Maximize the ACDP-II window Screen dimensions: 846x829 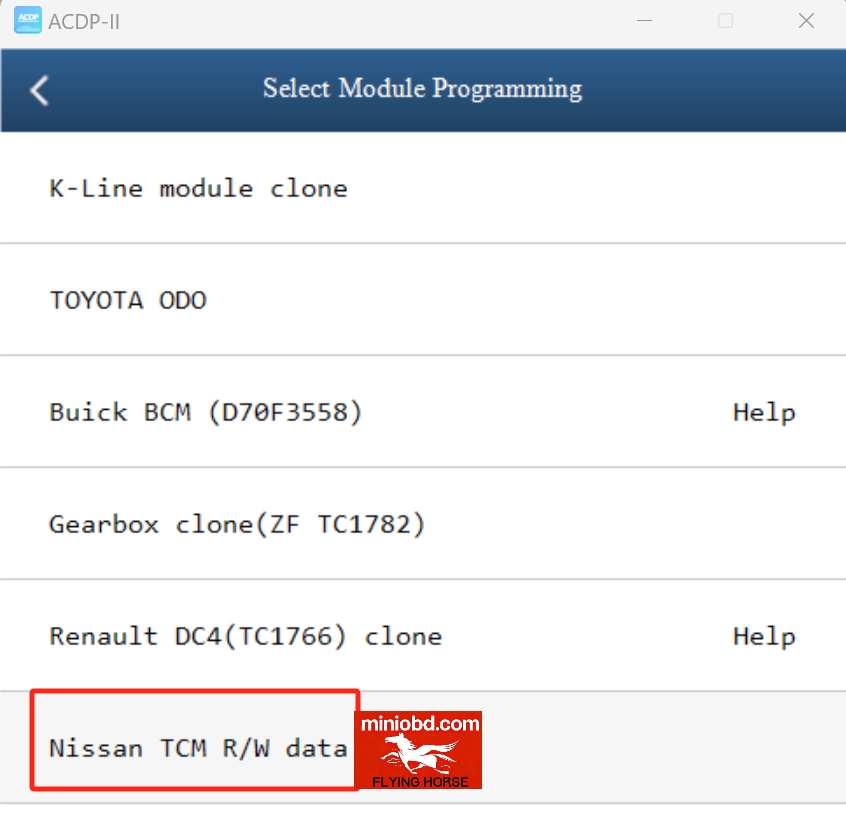[x=726, y=21]
